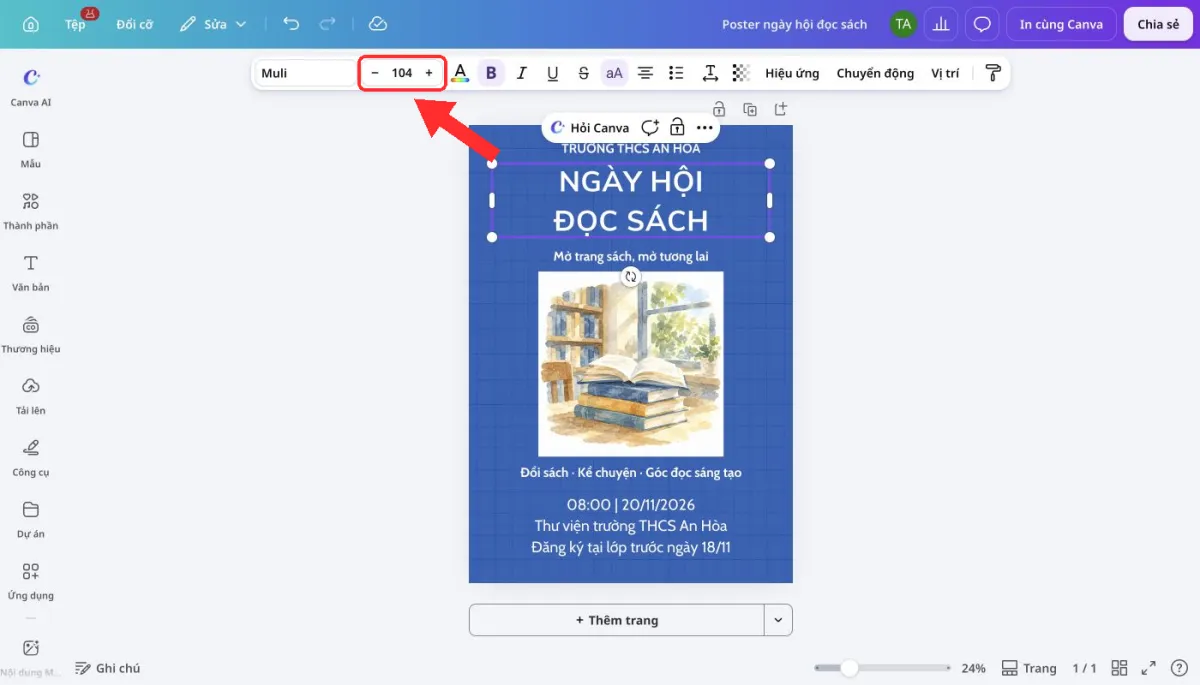Image resolution: width=1200 pixels, height=685 pixels.
Task: Open Trang pages view
Action: [1029, 668]
